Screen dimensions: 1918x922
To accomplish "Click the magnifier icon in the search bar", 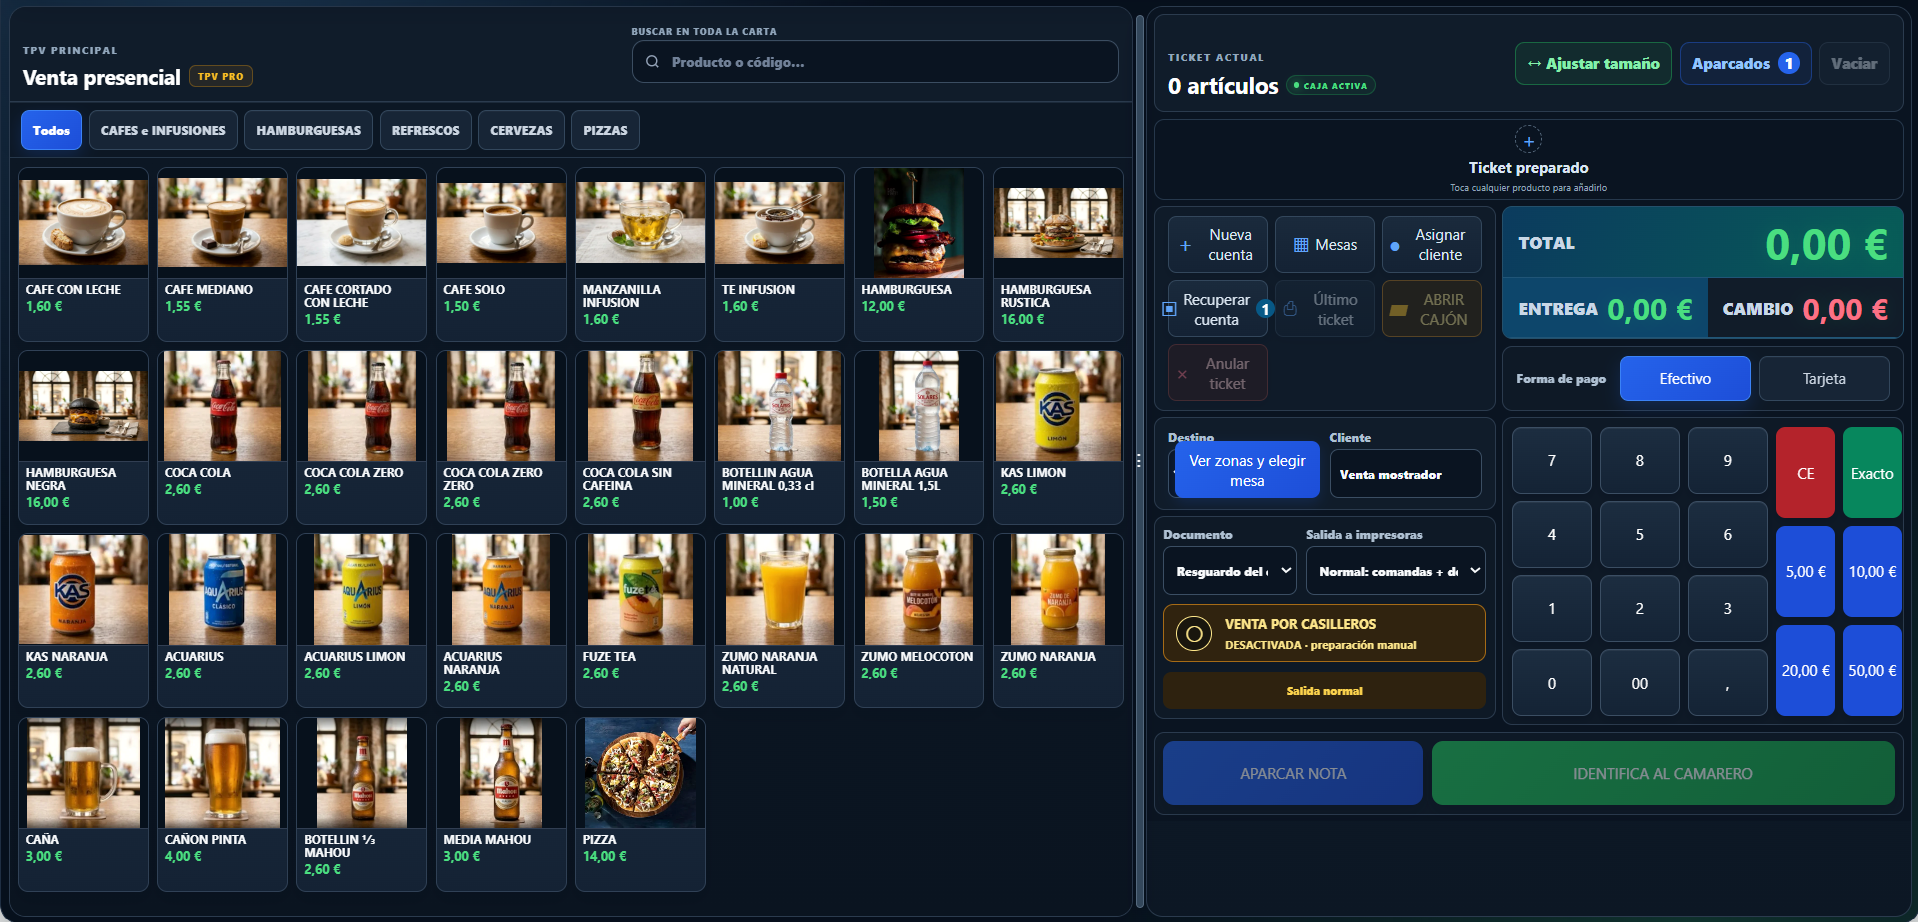I will pos(652,62).
